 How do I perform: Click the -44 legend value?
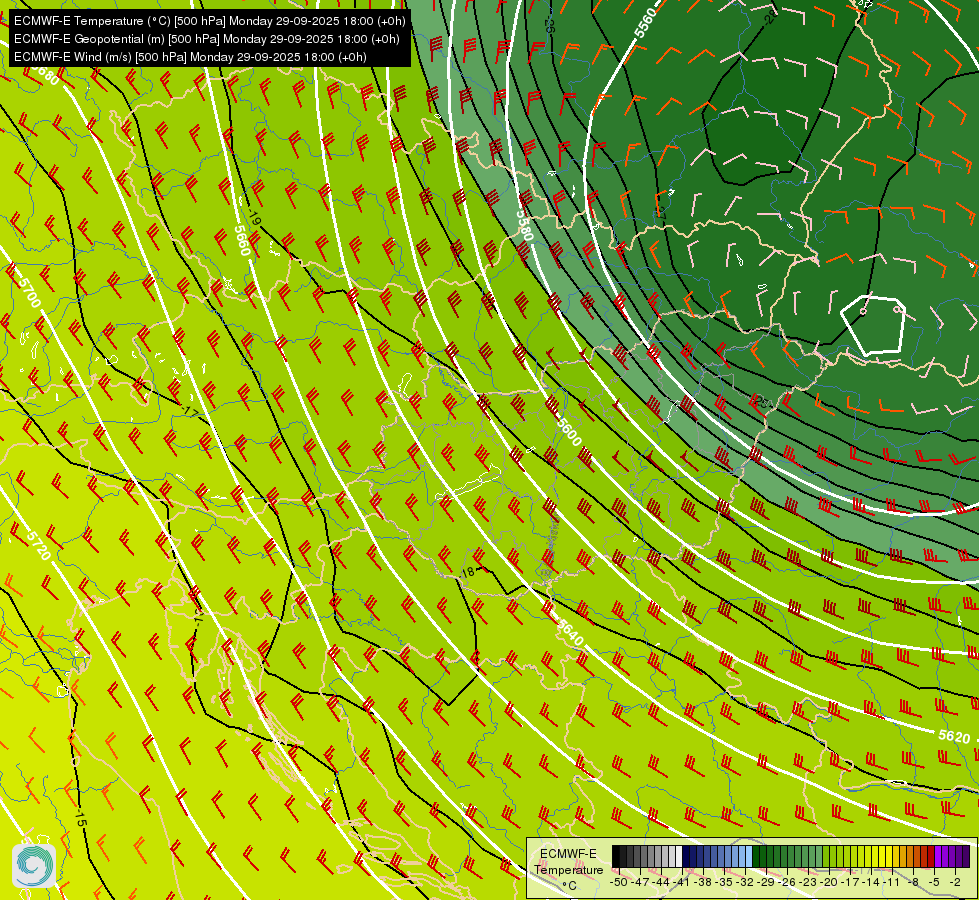pos(661,882)
